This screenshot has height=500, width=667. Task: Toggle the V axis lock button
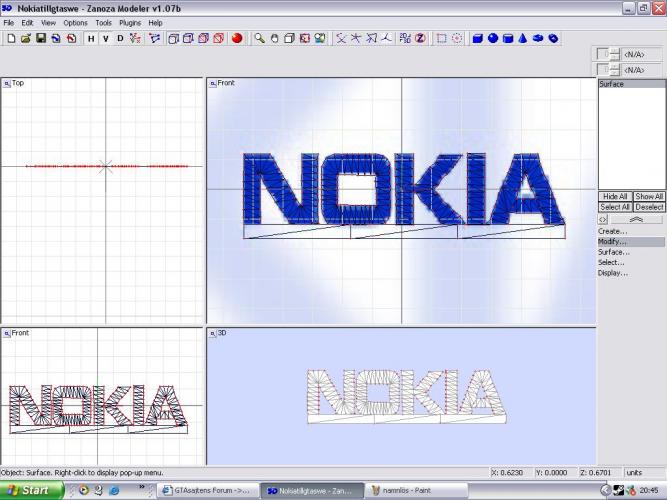tap(106, 39)
